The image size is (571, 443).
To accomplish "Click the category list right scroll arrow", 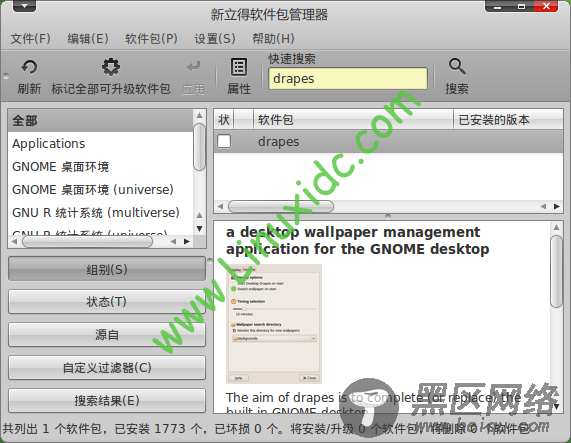I will 187,241.
